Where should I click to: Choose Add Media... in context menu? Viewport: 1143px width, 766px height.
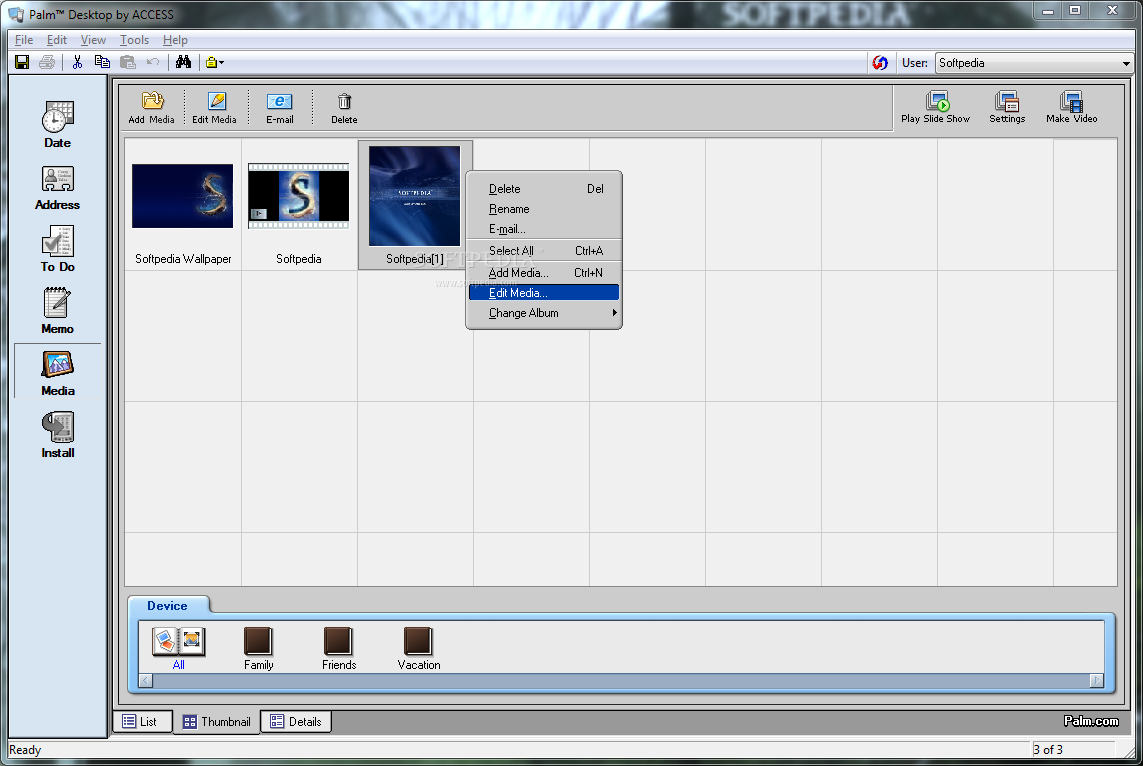544,273
